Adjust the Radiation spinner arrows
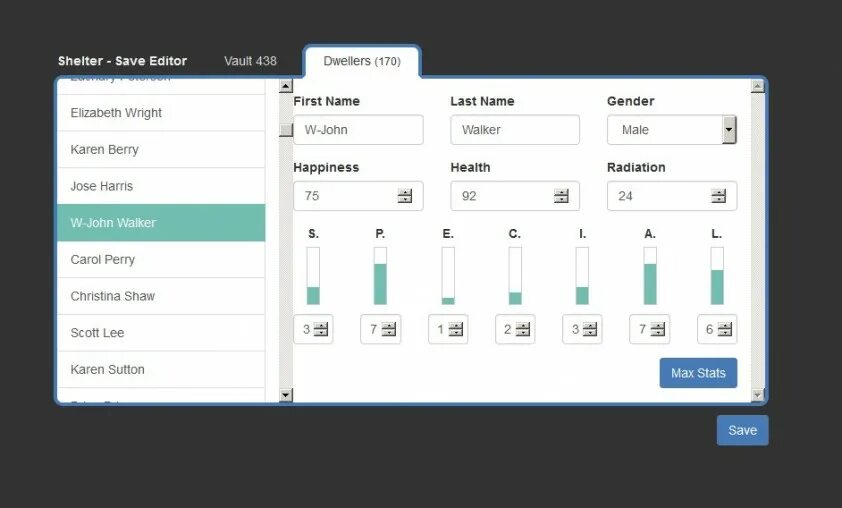The height and width of the screenshot is (508, 842). point(718,196)
